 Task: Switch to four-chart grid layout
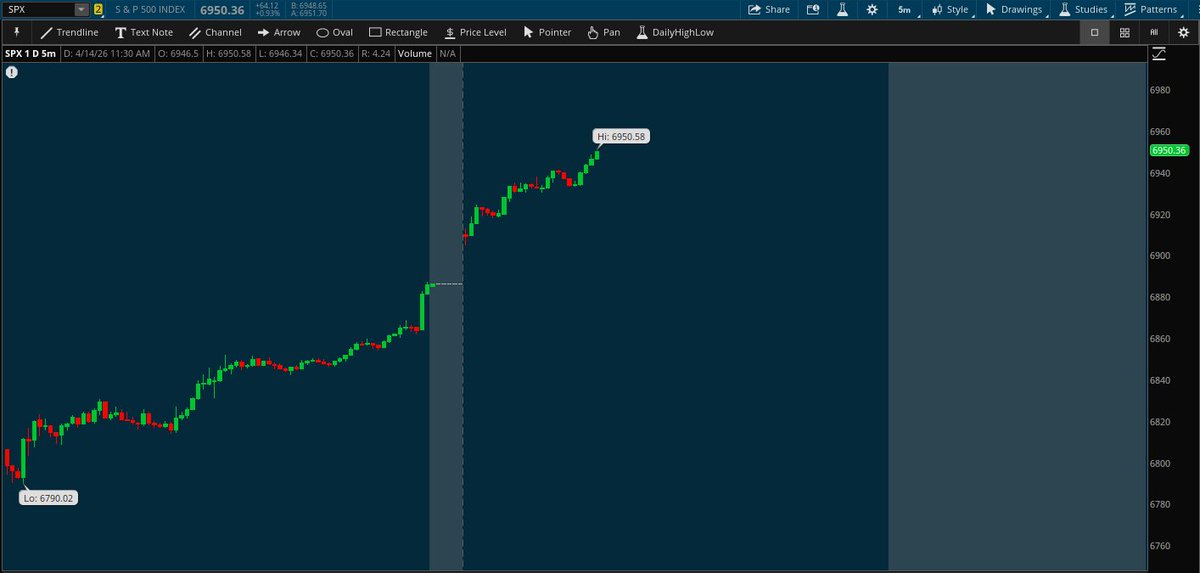click(x=1125, y=32)
